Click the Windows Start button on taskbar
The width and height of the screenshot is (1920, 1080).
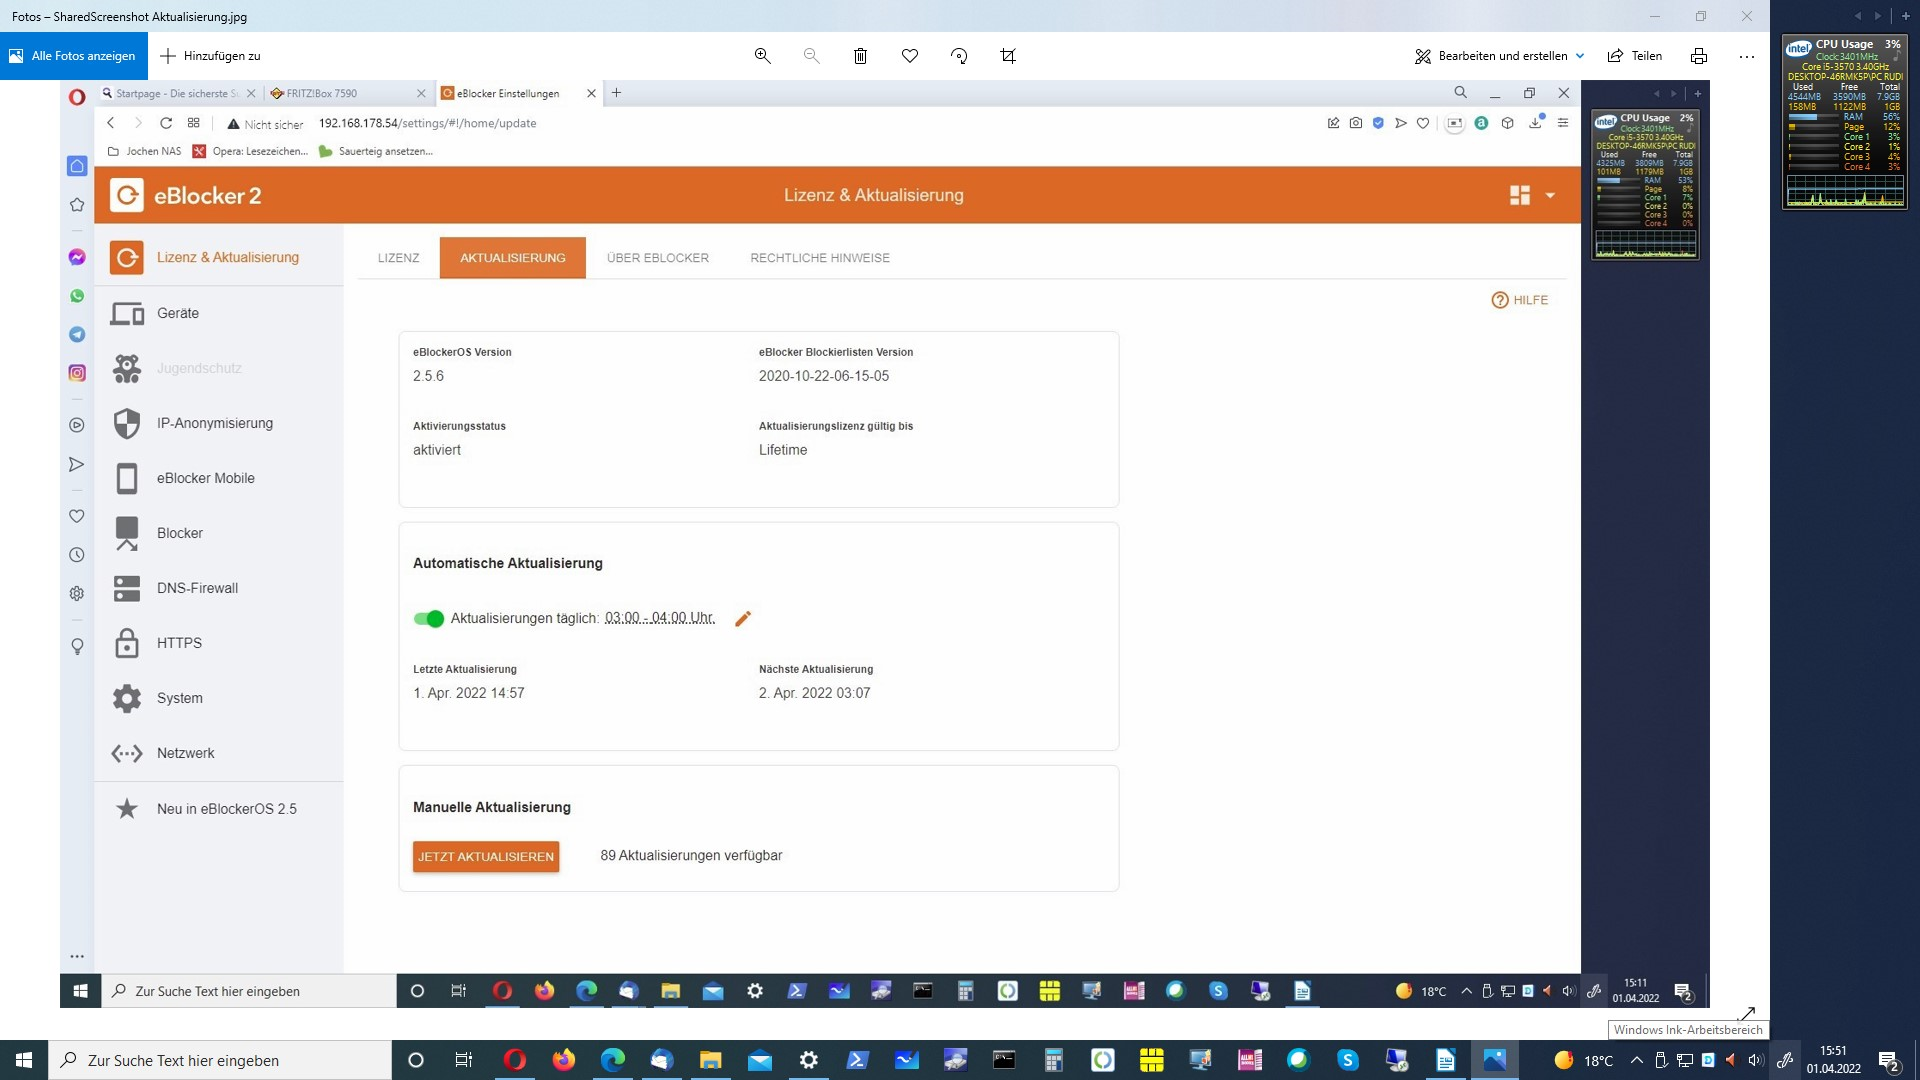click(x=24, y=1060)
